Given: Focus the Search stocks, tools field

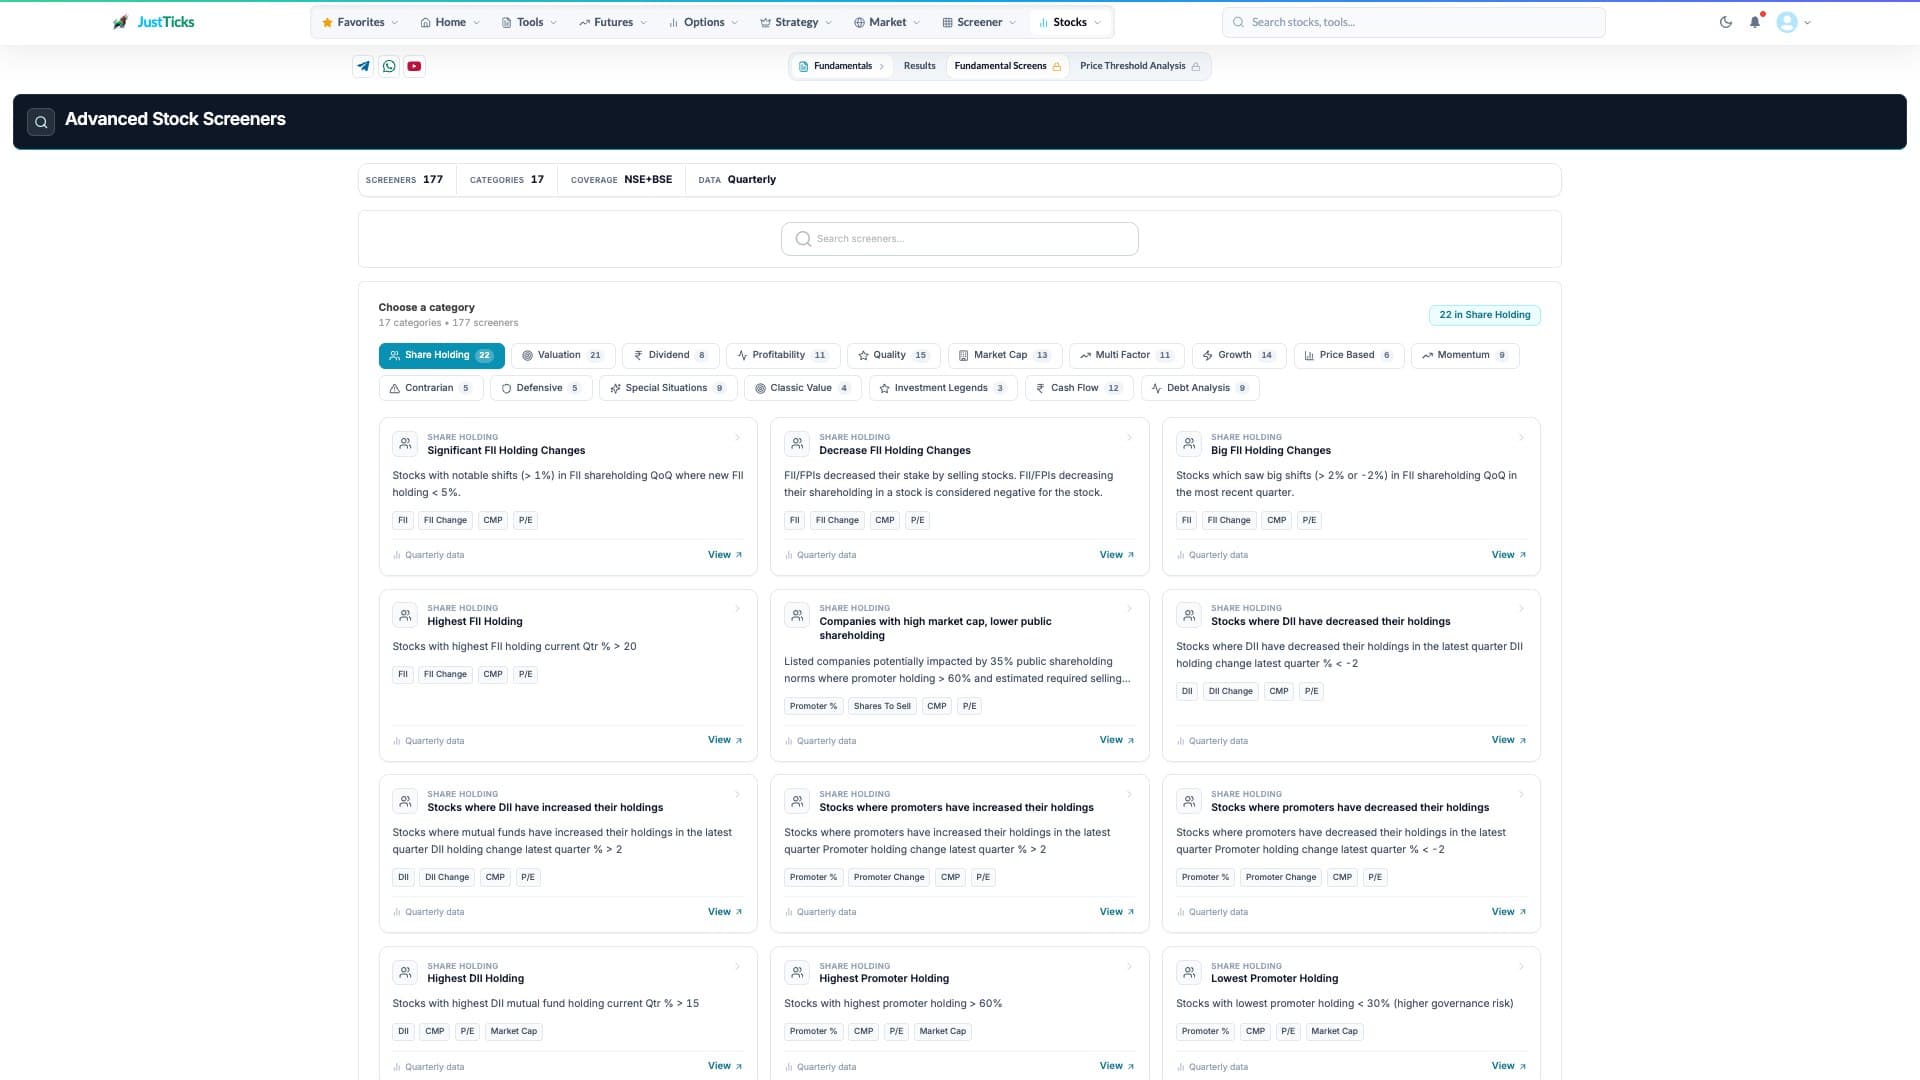Looking at the screenshot, I should tap(1413, 22).
